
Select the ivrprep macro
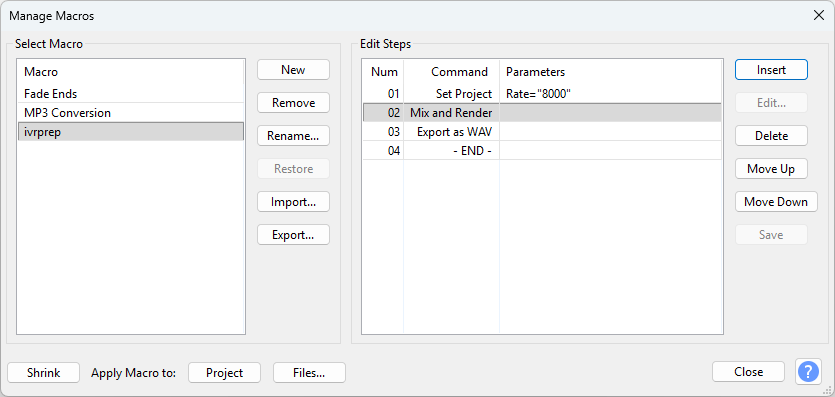[130, 132]
